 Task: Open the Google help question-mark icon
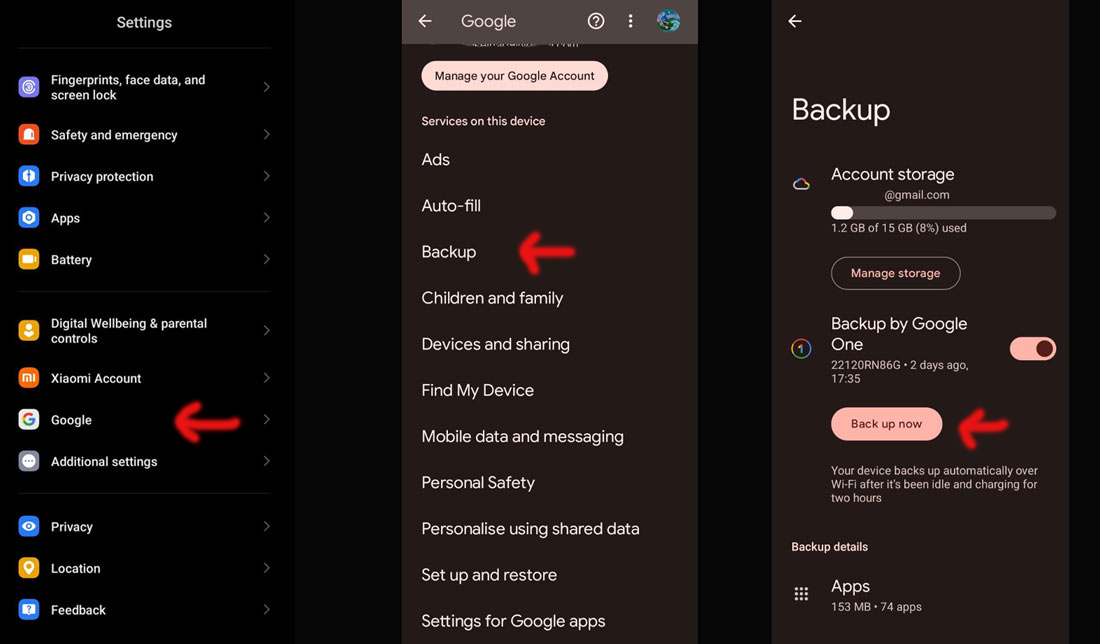click(x=596, y=21)
